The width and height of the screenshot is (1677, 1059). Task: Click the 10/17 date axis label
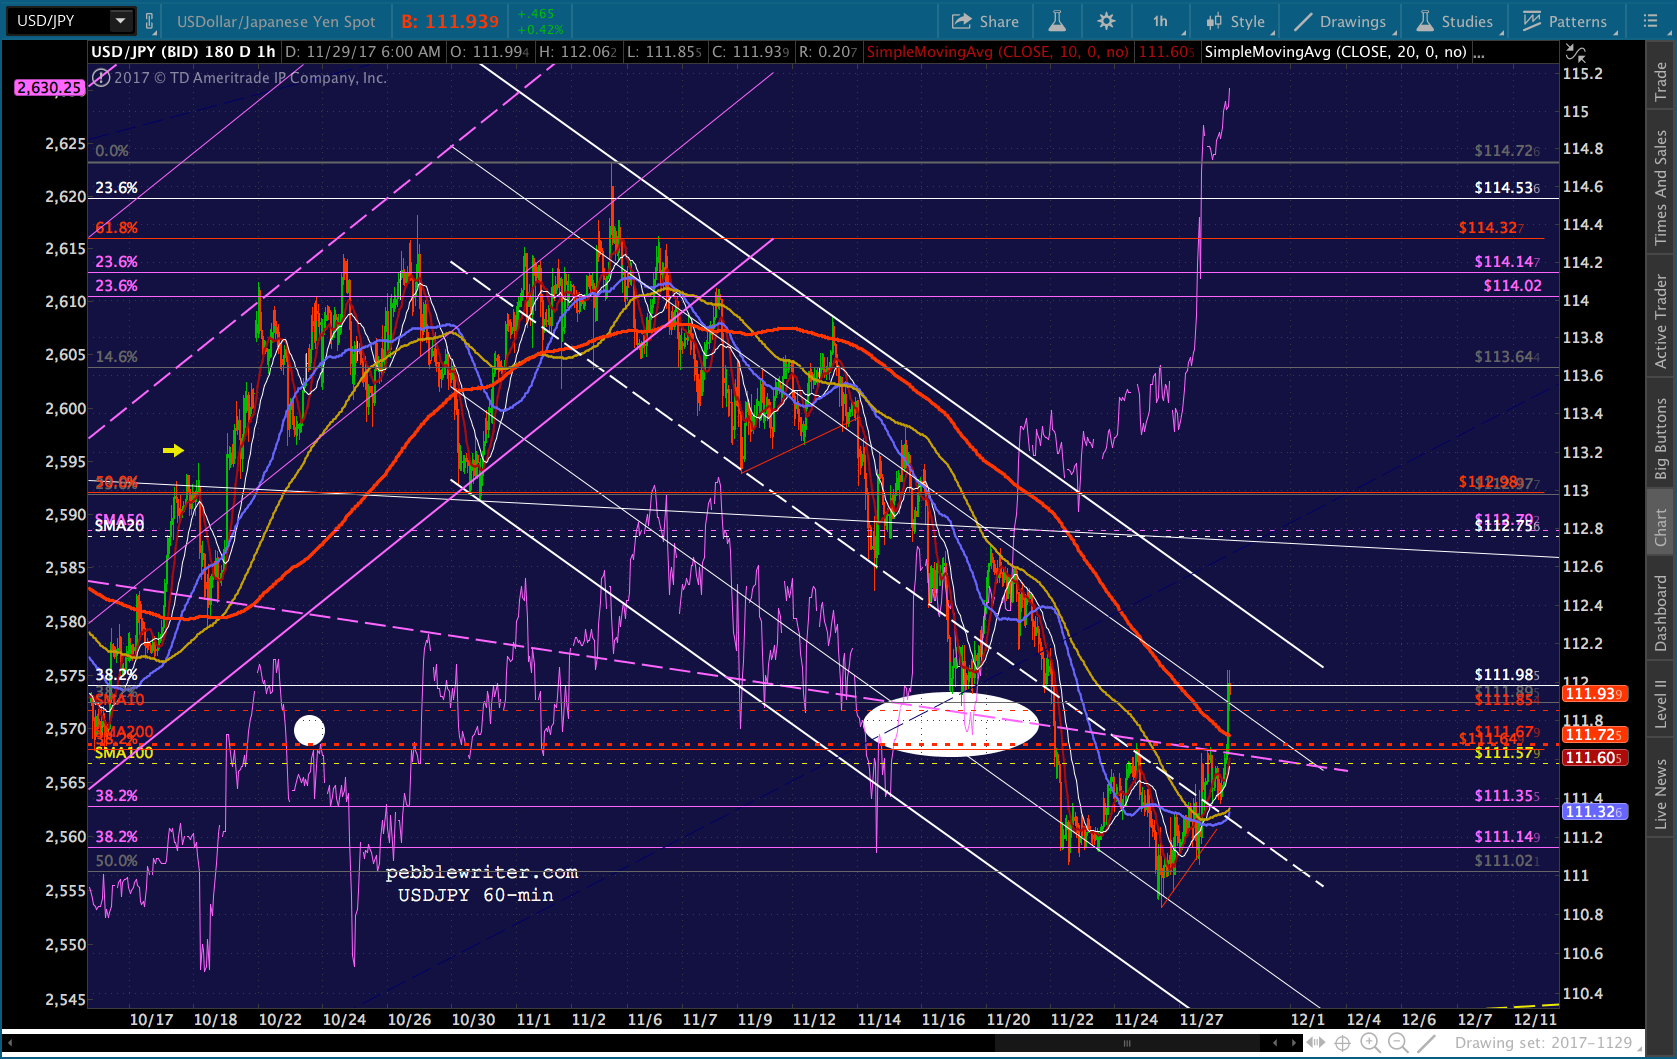point(151,1020)
